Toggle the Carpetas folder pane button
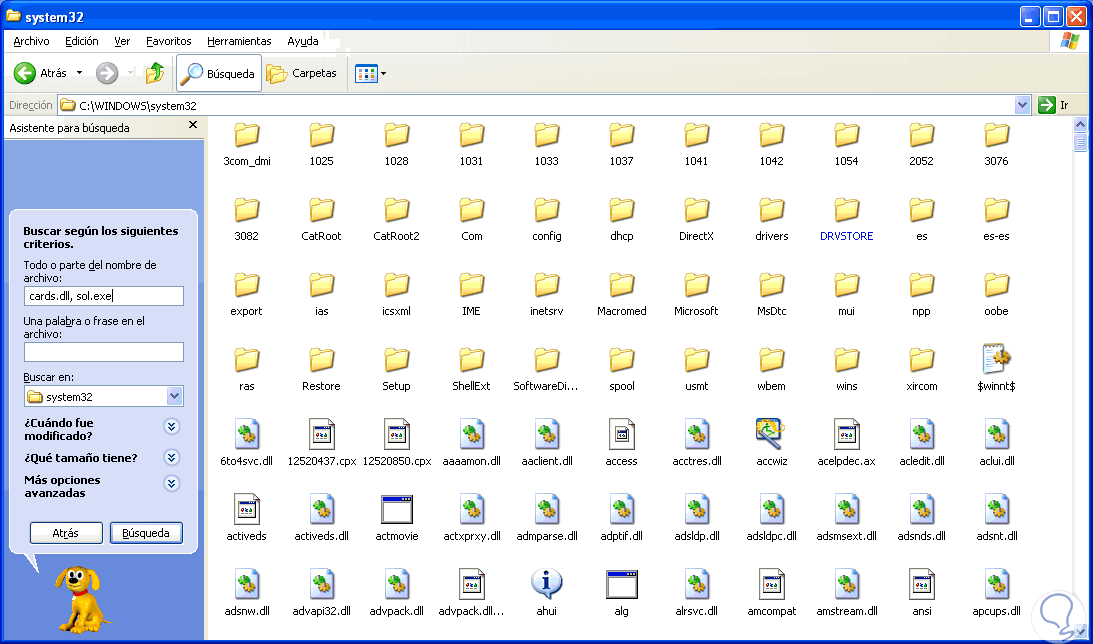This screenshot has height=644, width=1093. click(303, 73)
